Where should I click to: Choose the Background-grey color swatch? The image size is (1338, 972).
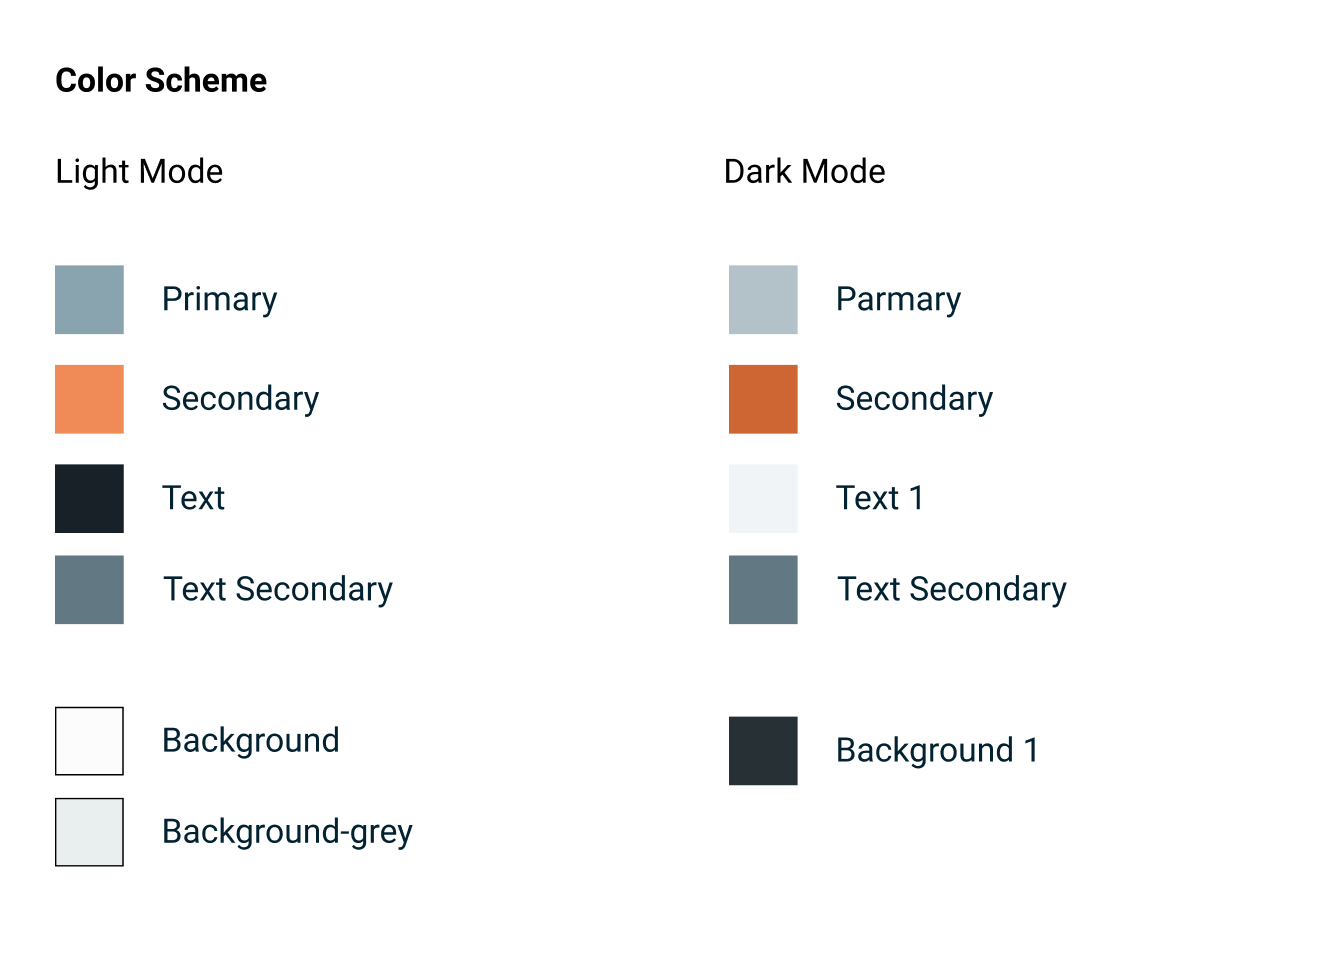[89, 832]
